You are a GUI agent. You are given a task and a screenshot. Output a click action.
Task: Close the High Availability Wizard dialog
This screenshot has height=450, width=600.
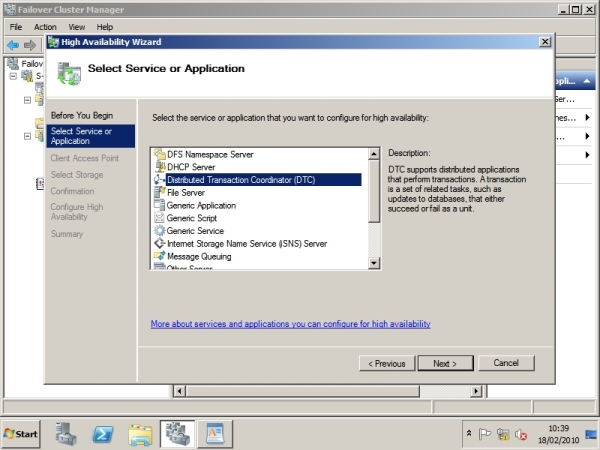545,42
